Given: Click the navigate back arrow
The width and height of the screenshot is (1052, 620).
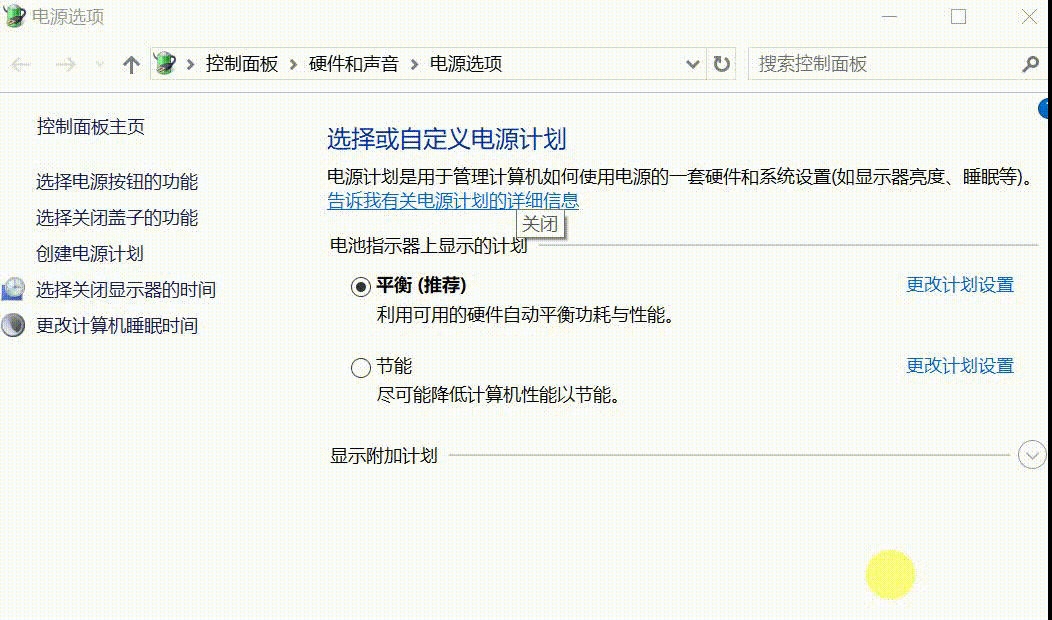Looking at the screenshot, I should pos(20,63).
